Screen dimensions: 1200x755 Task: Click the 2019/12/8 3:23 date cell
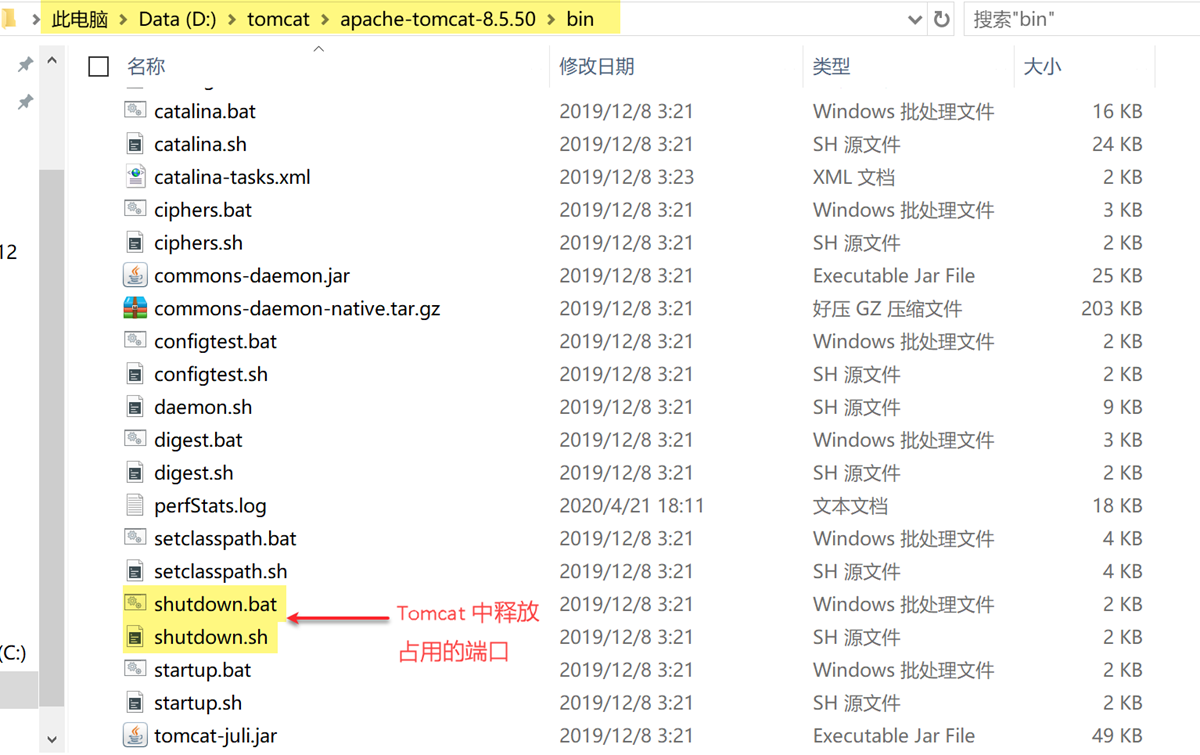626,177
